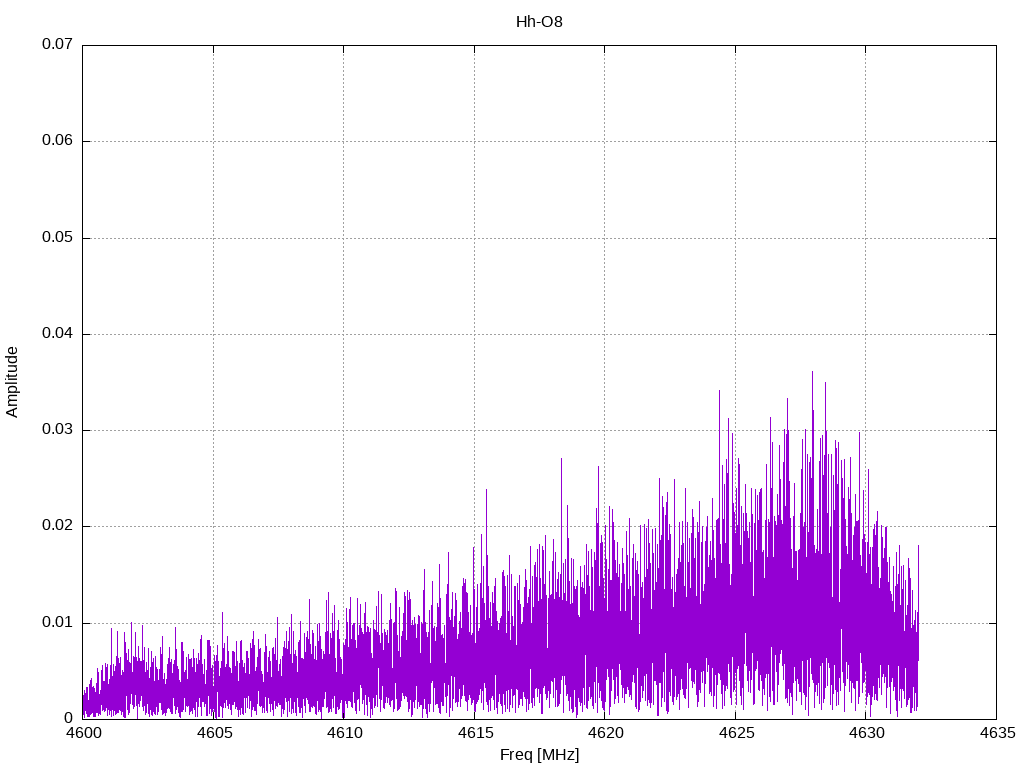The width and height of the screenshot is (1024, 768).
Task: Click the 0.05 y-axis tick label
Action: point(57,238)
